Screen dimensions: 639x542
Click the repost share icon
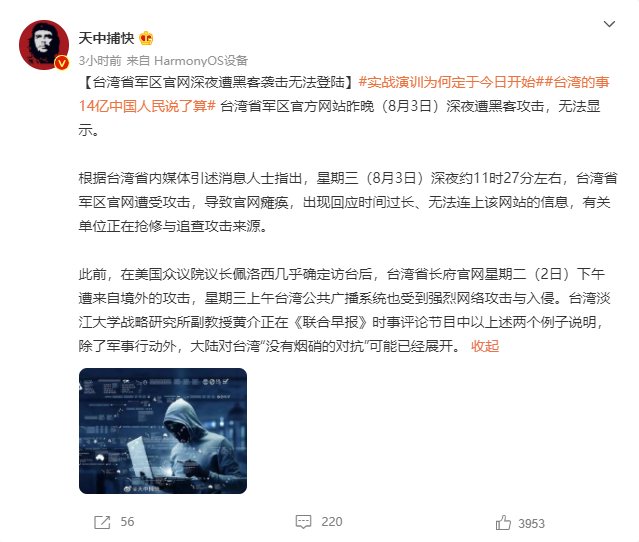(102, 522)
